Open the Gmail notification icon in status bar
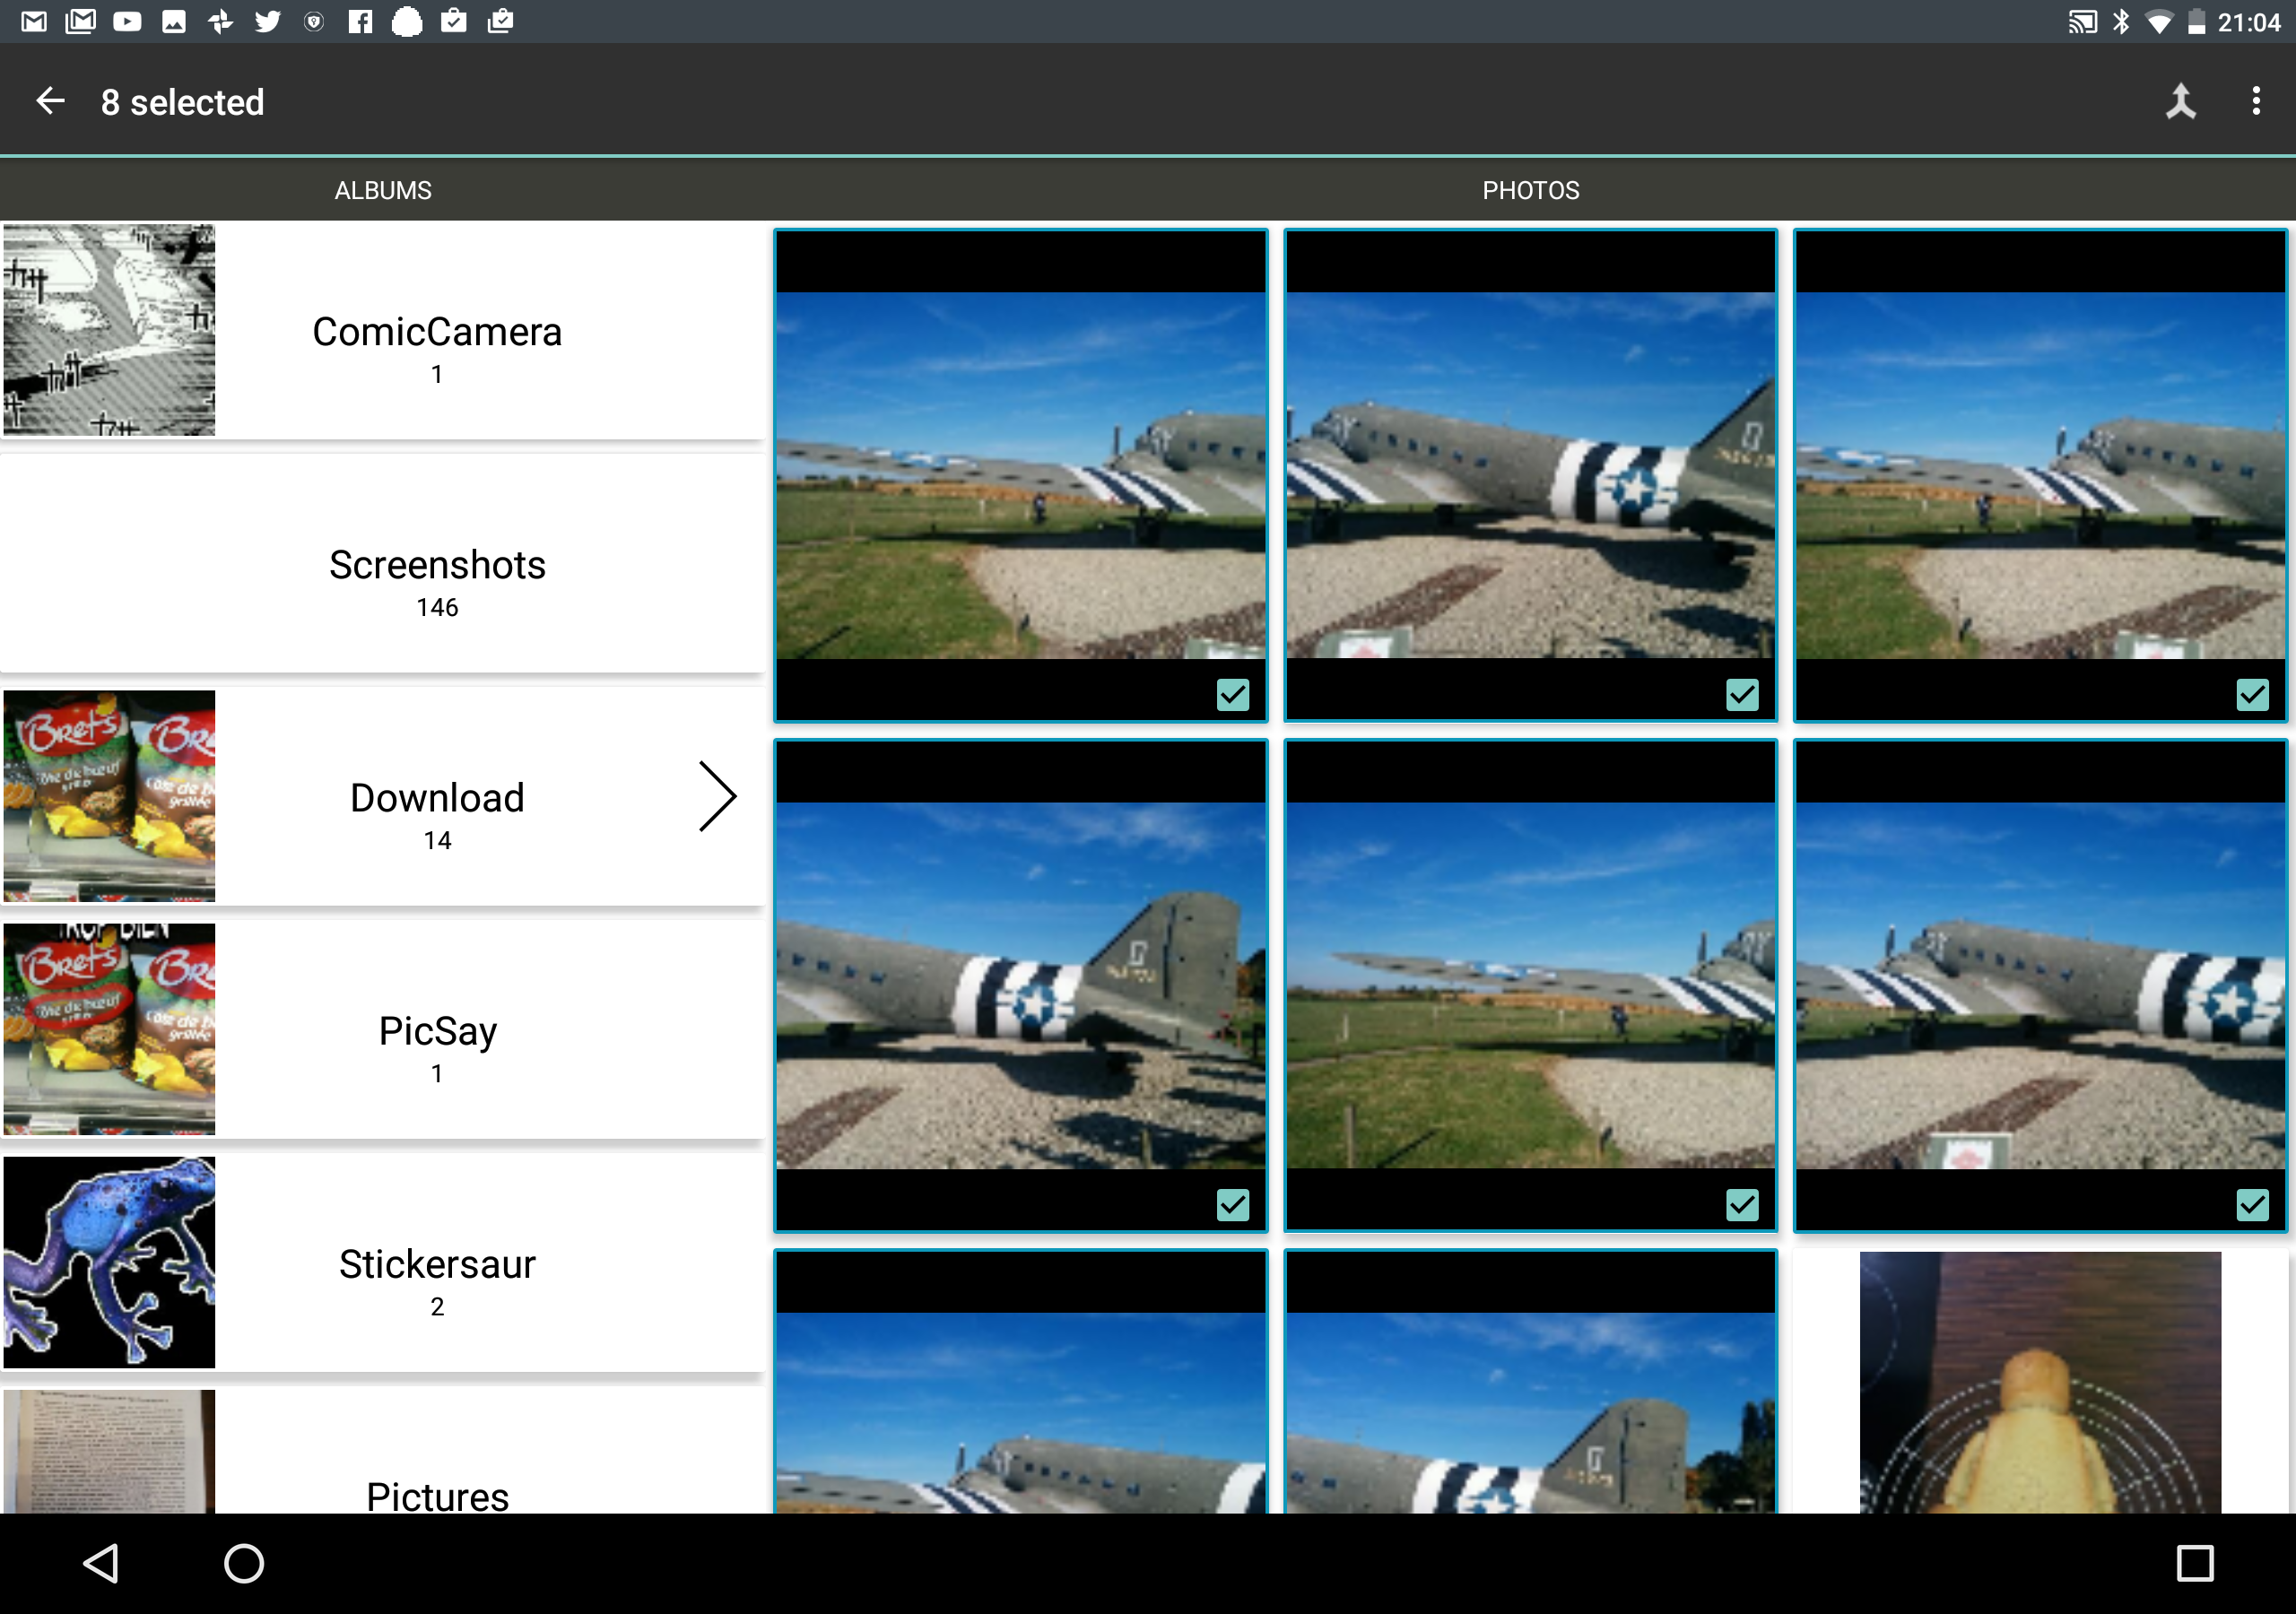The height and width of the screenshot is (1614, 2296). tap(34, 21)
